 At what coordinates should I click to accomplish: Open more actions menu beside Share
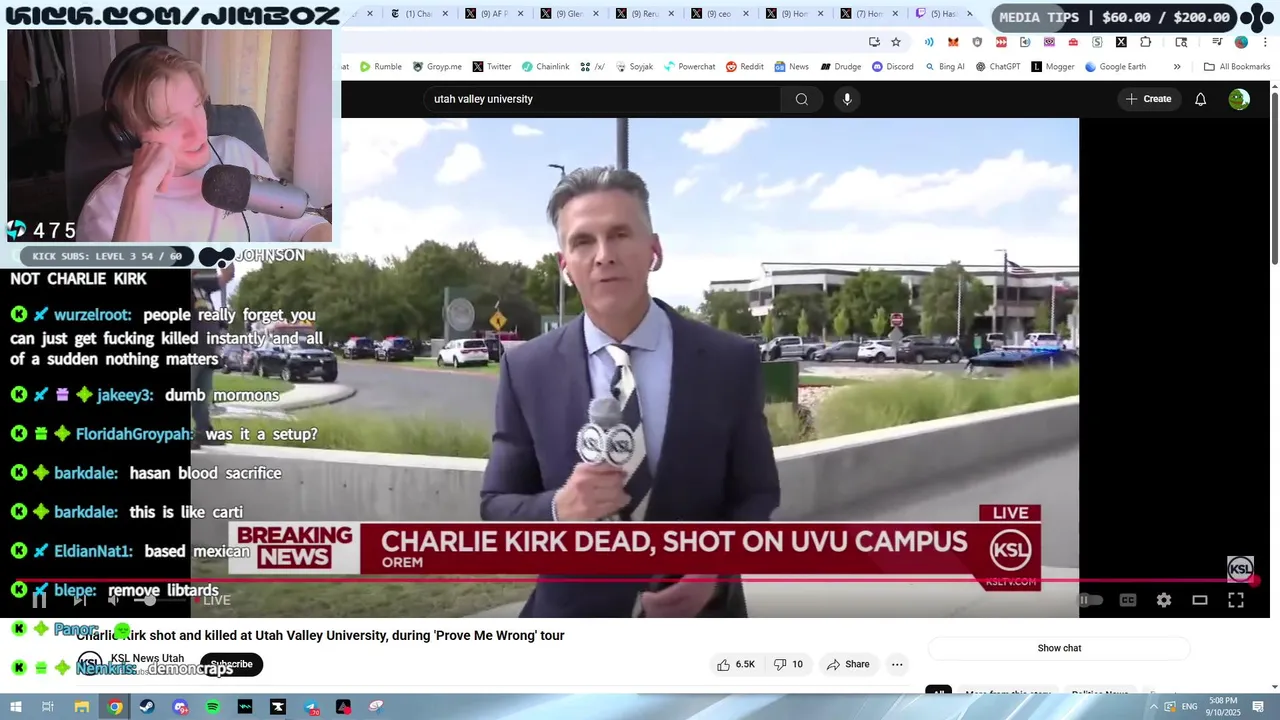point(897,664)
